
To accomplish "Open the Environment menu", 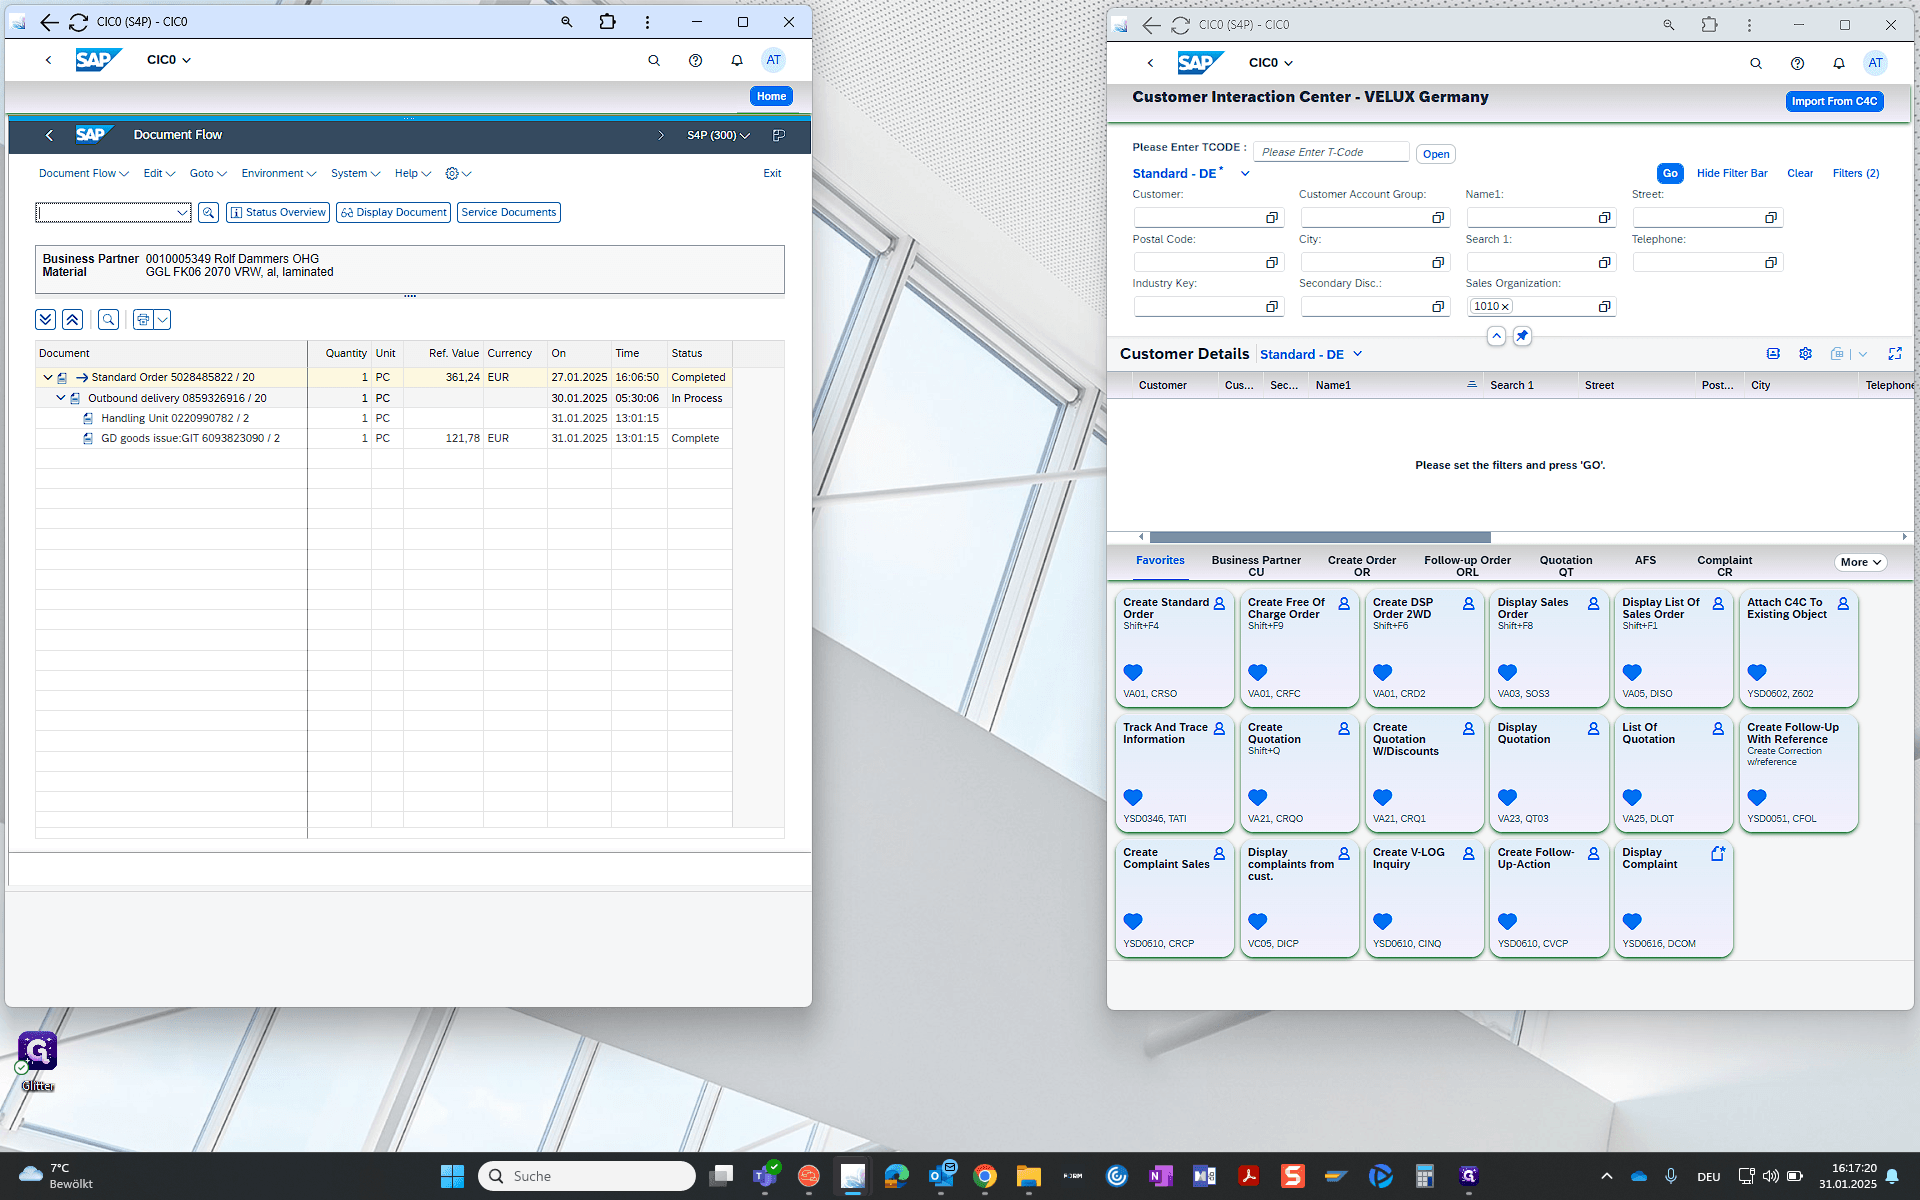I will click(279, 174).
